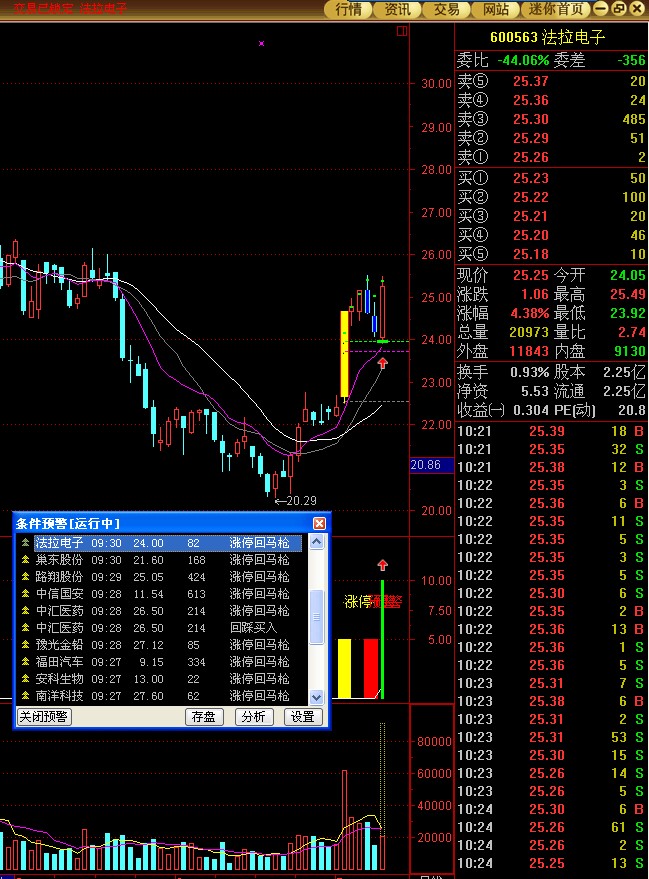Open the 行情 tab
The width and height of the screenshot is (649, 879).
click(349, 9)
